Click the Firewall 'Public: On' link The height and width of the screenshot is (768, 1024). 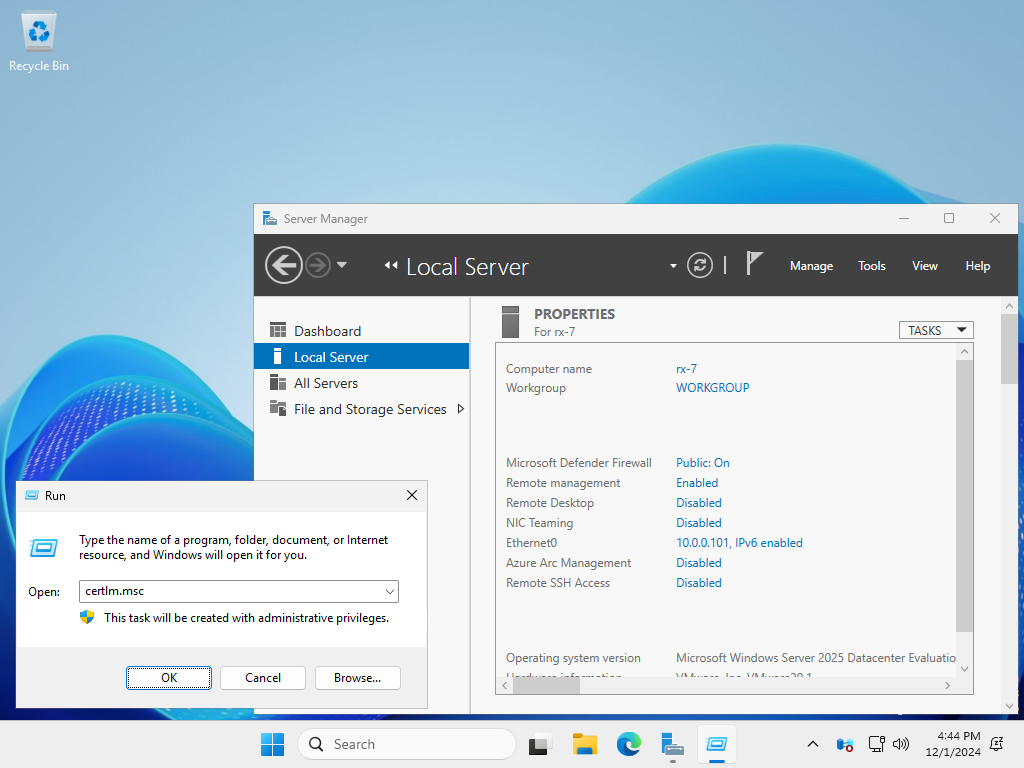(x=703, y=463)
